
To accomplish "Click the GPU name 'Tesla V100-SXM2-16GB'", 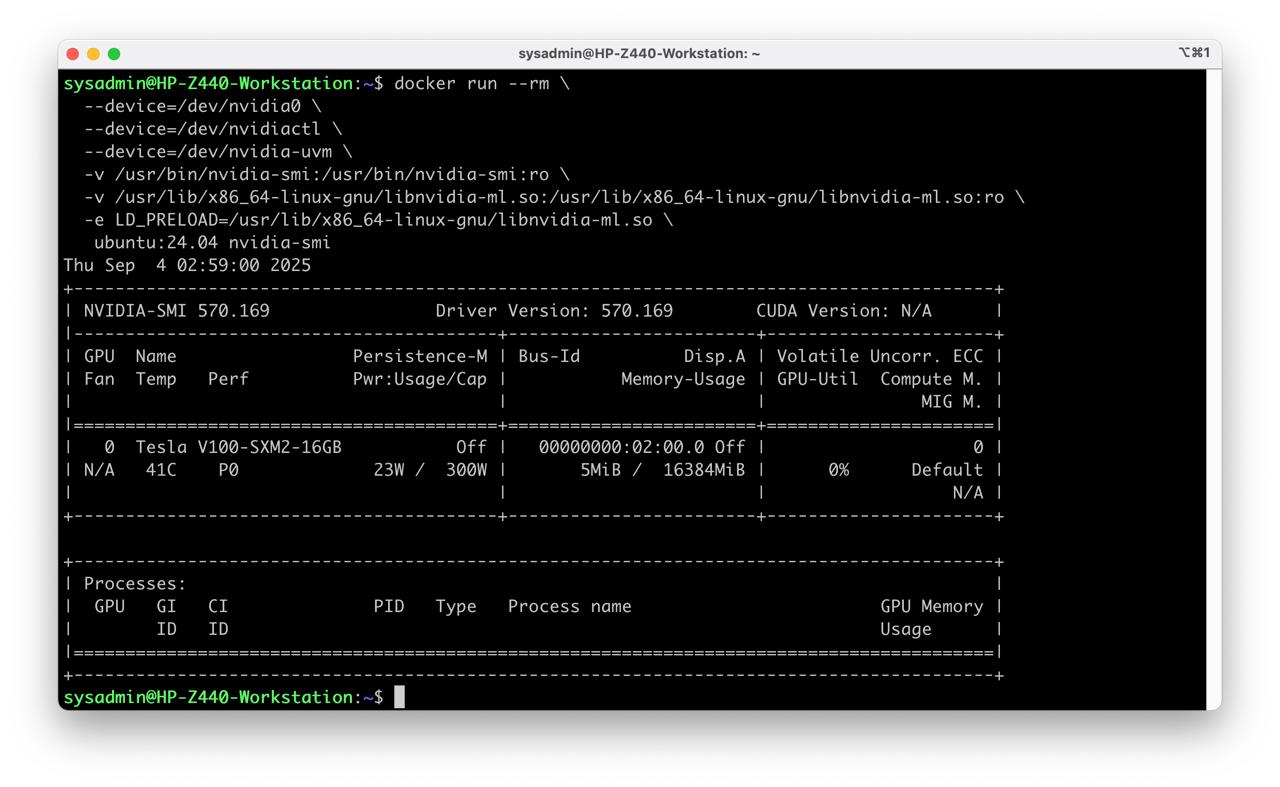I will tap(239, 448).
